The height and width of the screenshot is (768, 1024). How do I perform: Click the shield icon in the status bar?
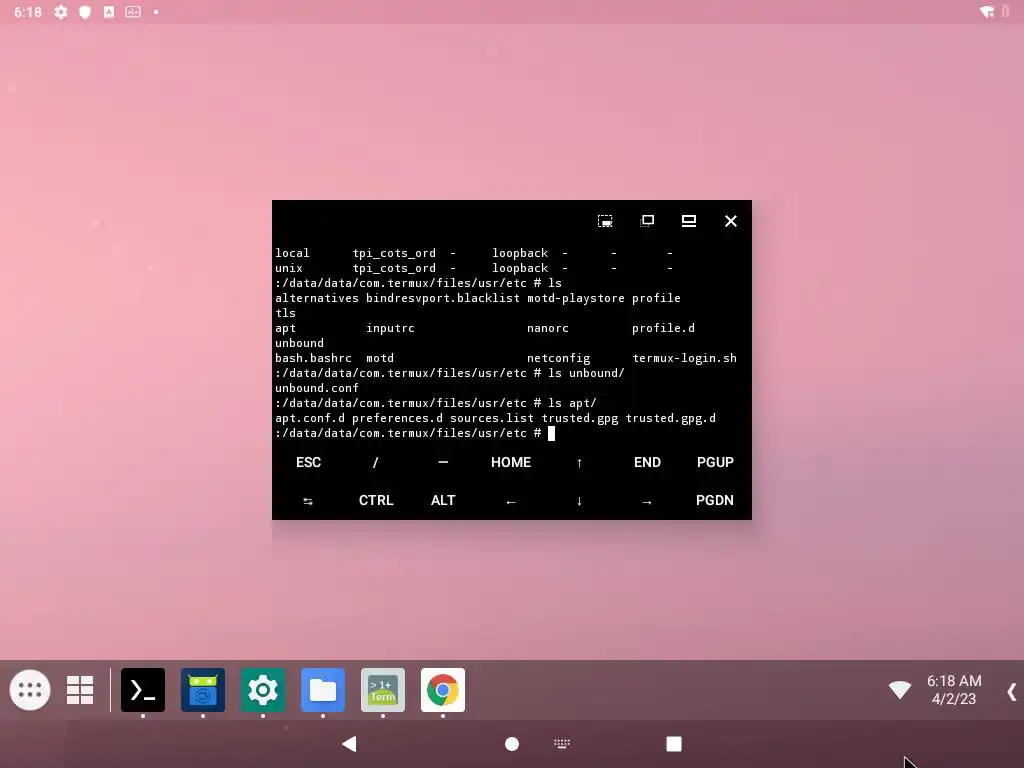[x=85, y=12]
